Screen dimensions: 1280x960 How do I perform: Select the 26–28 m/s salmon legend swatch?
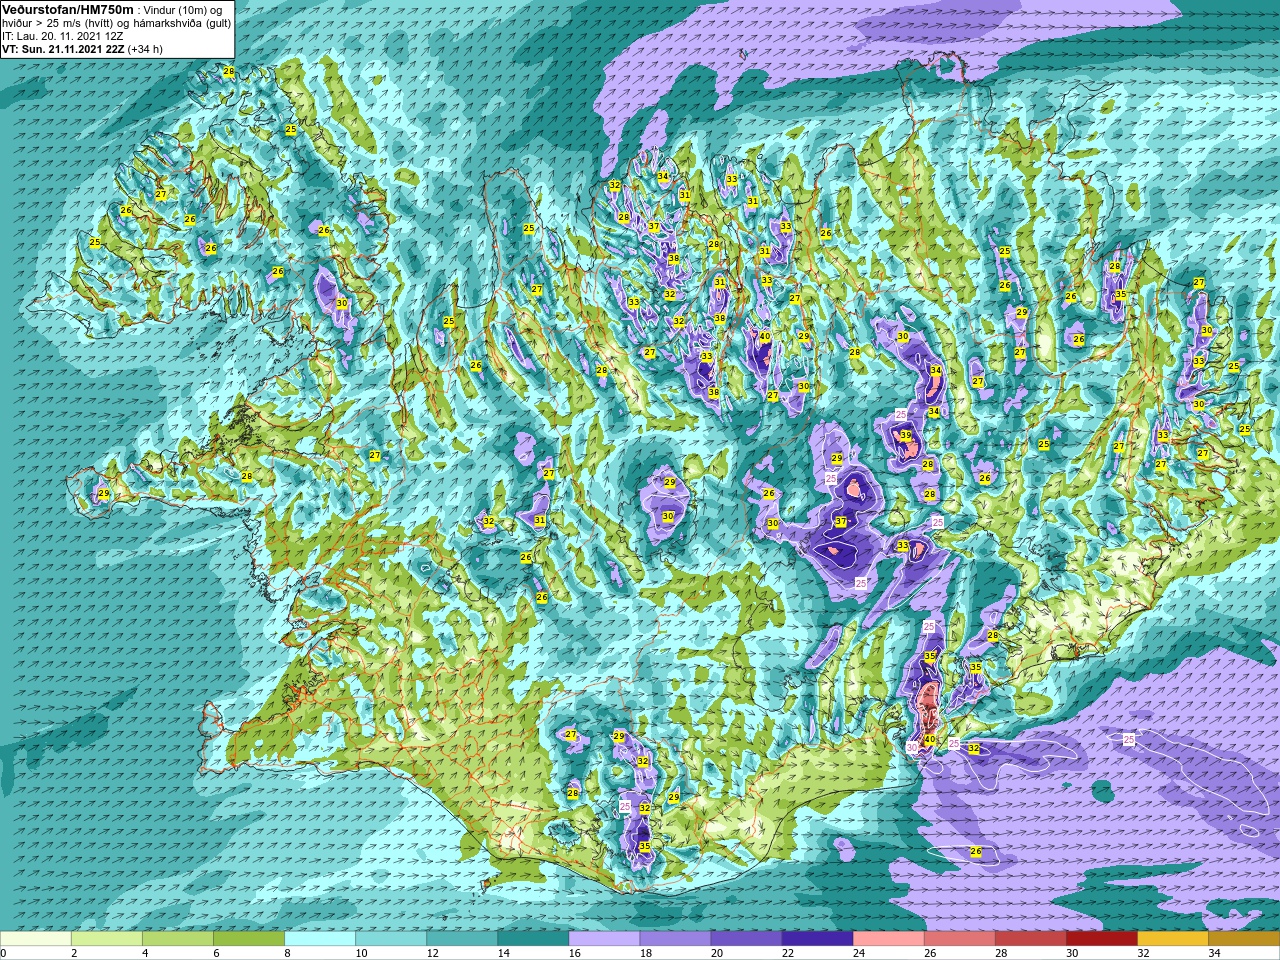[x=959, y=939]
